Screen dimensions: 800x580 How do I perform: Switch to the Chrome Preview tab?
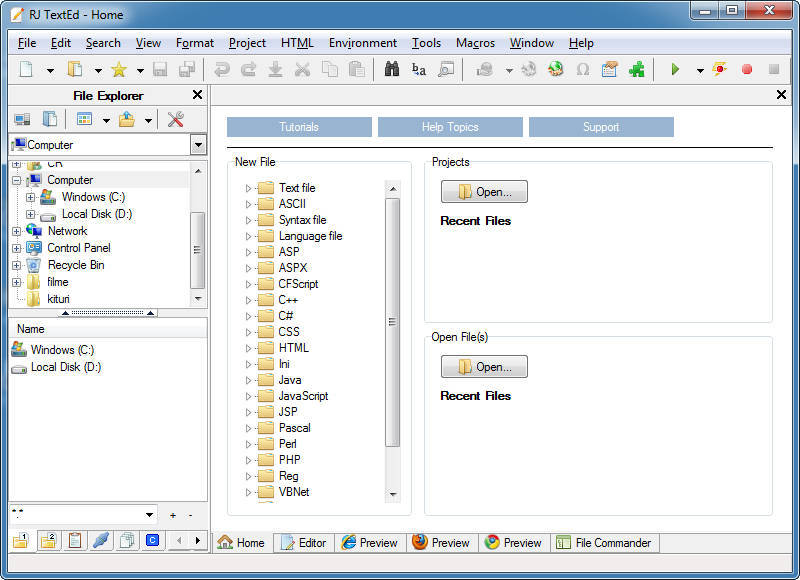[x=514, y=543]
